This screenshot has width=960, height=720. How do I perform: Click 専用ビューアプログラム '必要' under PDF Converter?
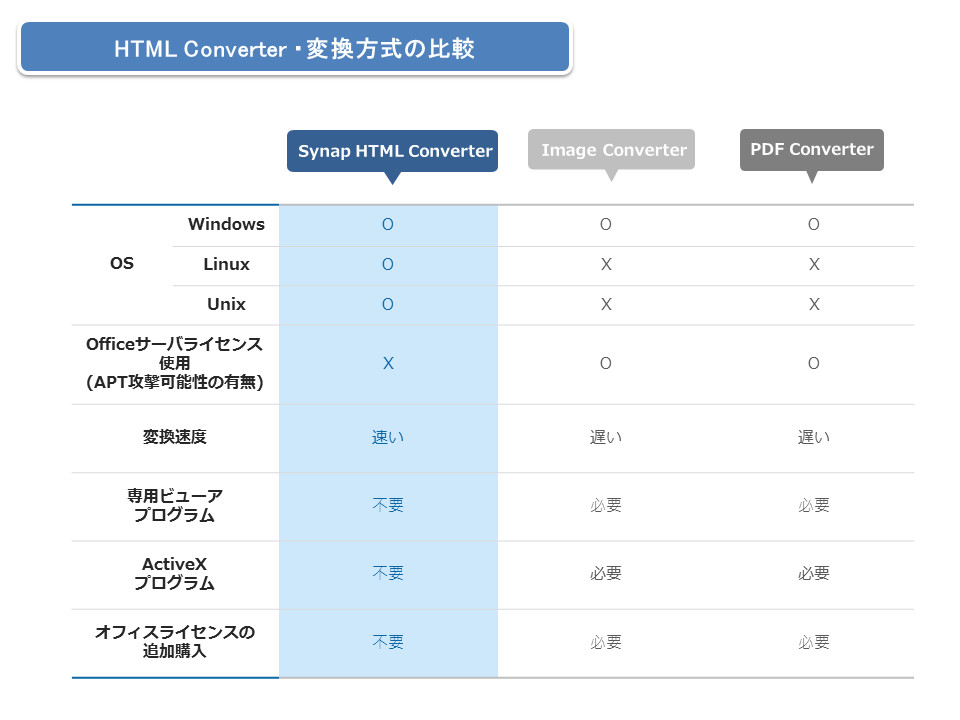814,505
